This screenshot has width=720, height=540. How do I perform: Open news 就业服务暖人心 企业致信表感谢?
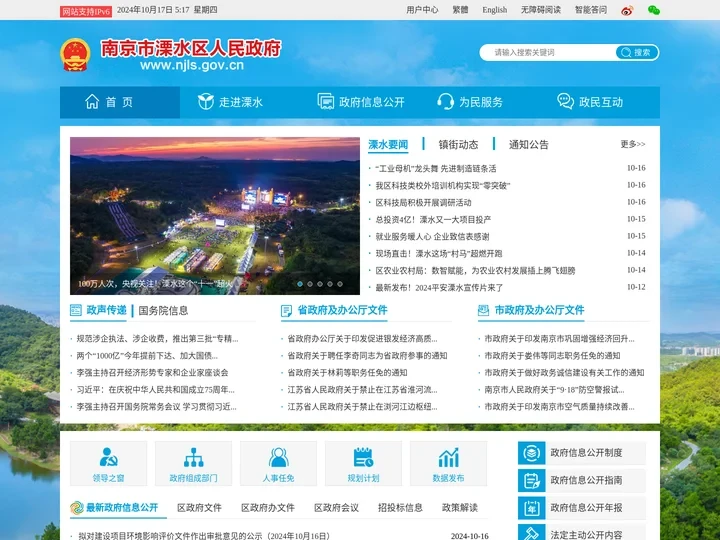432,236
